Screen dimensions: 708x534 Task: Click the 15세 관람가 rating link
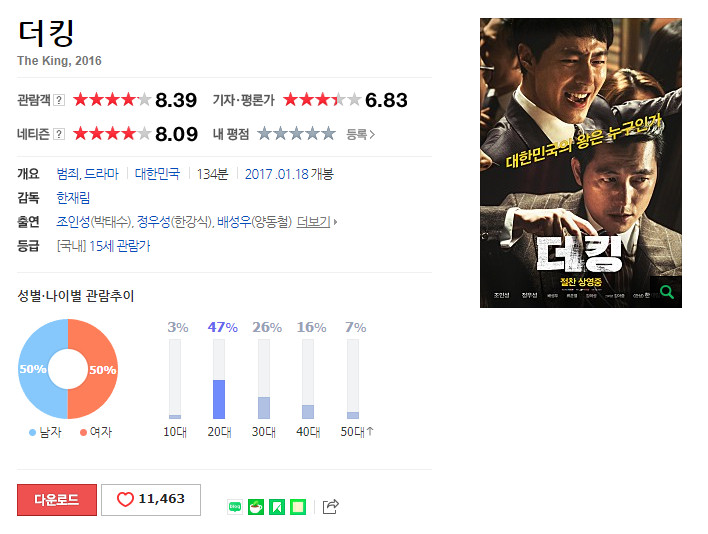tap(120, 246)
